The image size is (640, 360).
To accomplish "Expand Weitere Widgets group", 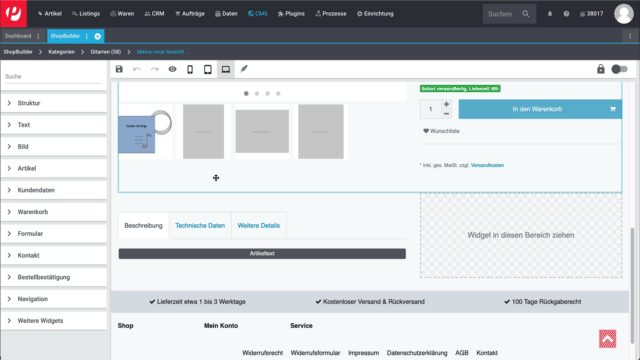I will tap(53, 321).
